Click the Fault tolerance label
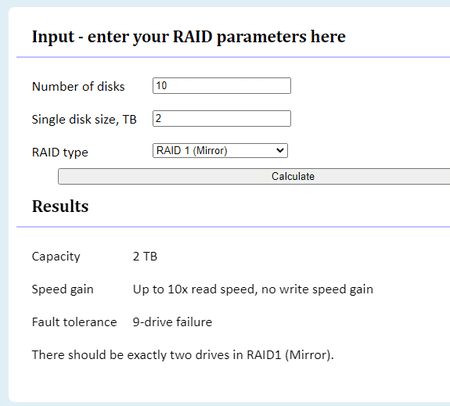The width and height of the screenshot is (450, 406). (x=74, y=322)
